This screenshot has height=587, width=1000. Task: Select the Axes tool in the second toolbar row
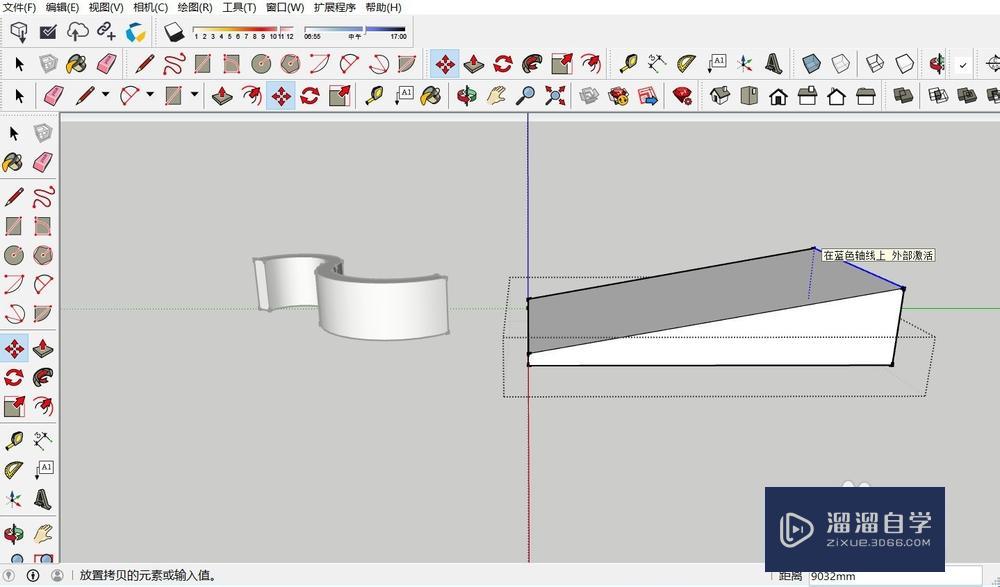(744, 64)
